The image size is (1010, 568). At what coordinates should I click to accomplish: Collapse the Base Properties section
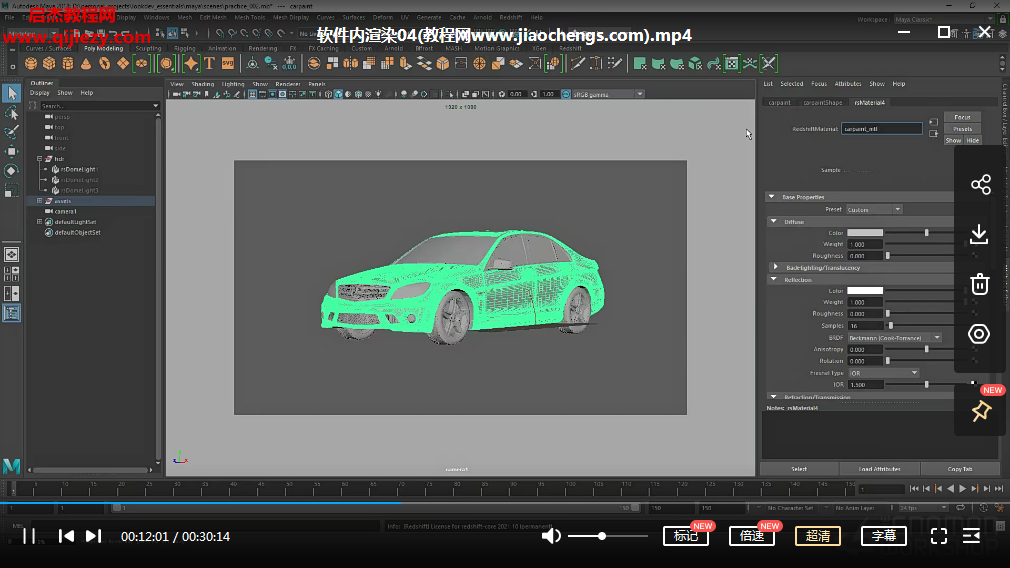772,196
